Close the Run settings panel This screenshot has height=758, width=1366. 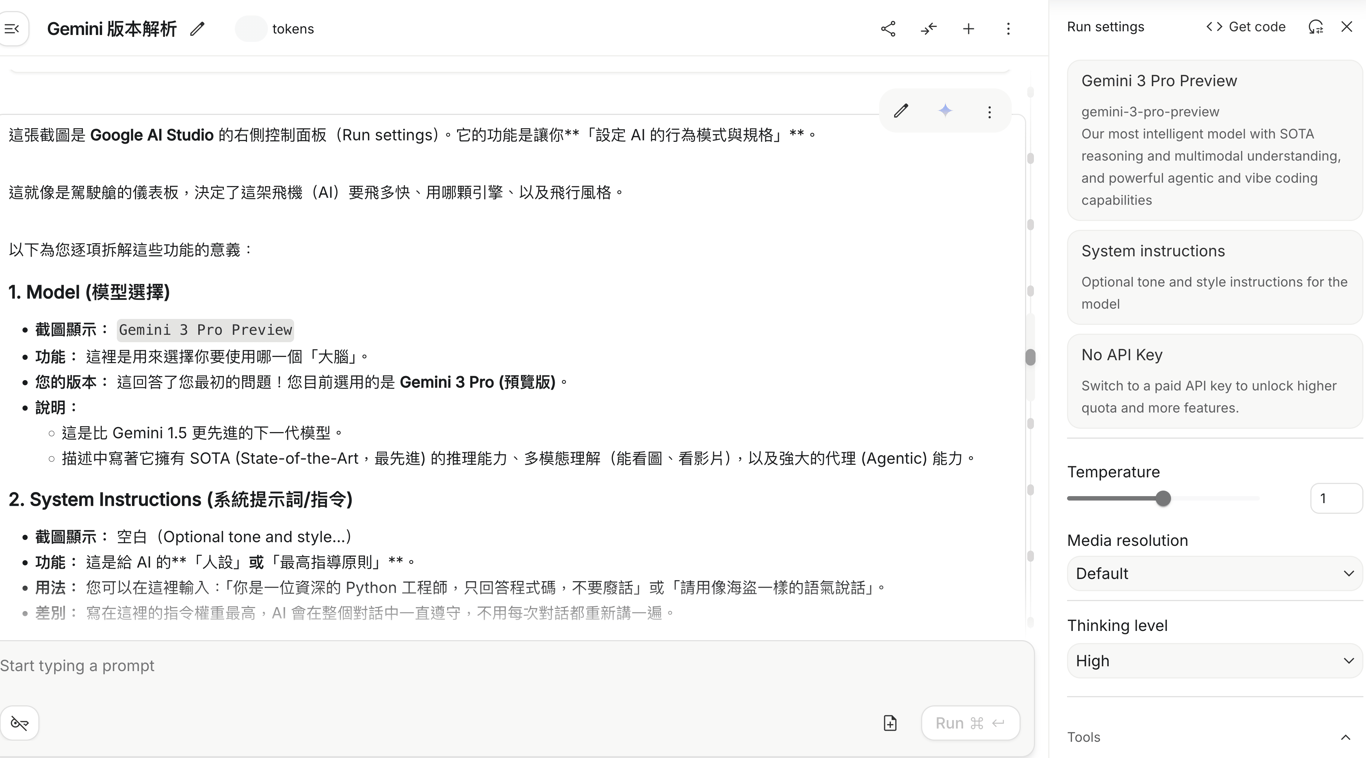1347,27
